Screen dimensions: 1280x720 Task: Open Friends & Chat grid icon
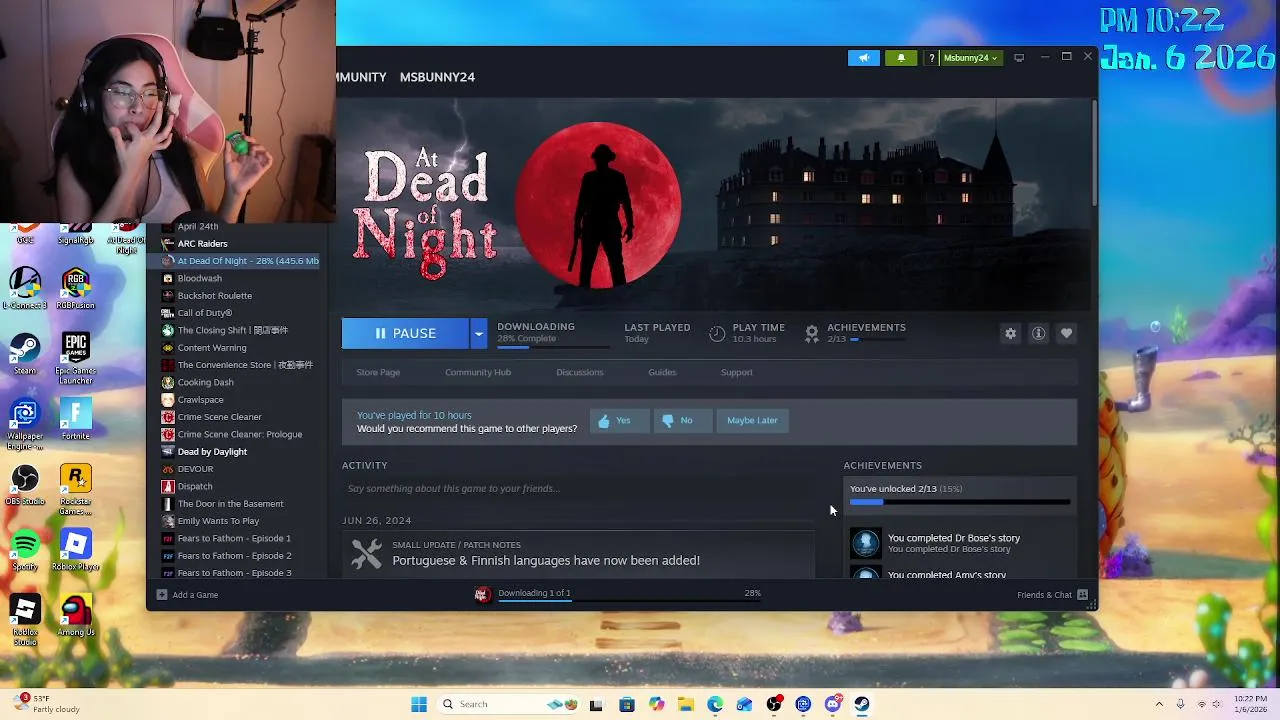[1082, 595]
